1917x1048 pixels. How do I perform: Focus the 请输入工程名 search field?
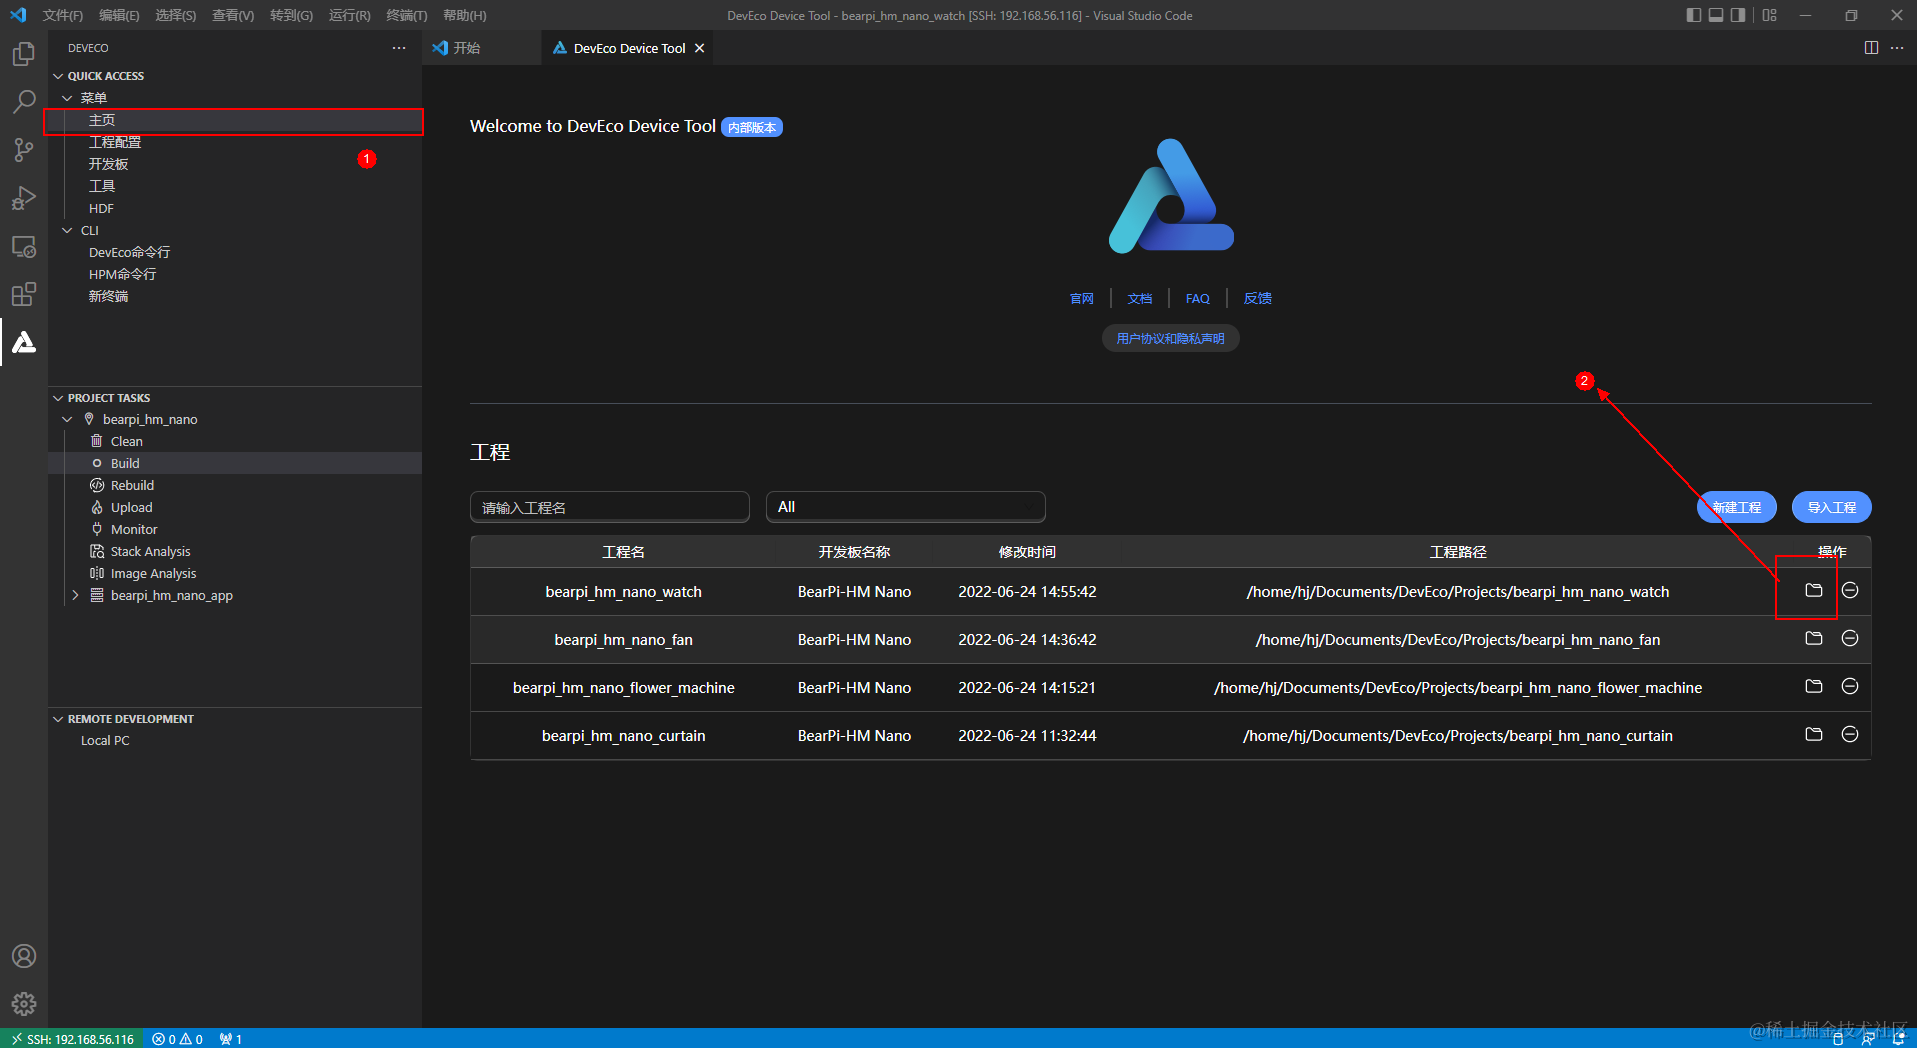610,507
